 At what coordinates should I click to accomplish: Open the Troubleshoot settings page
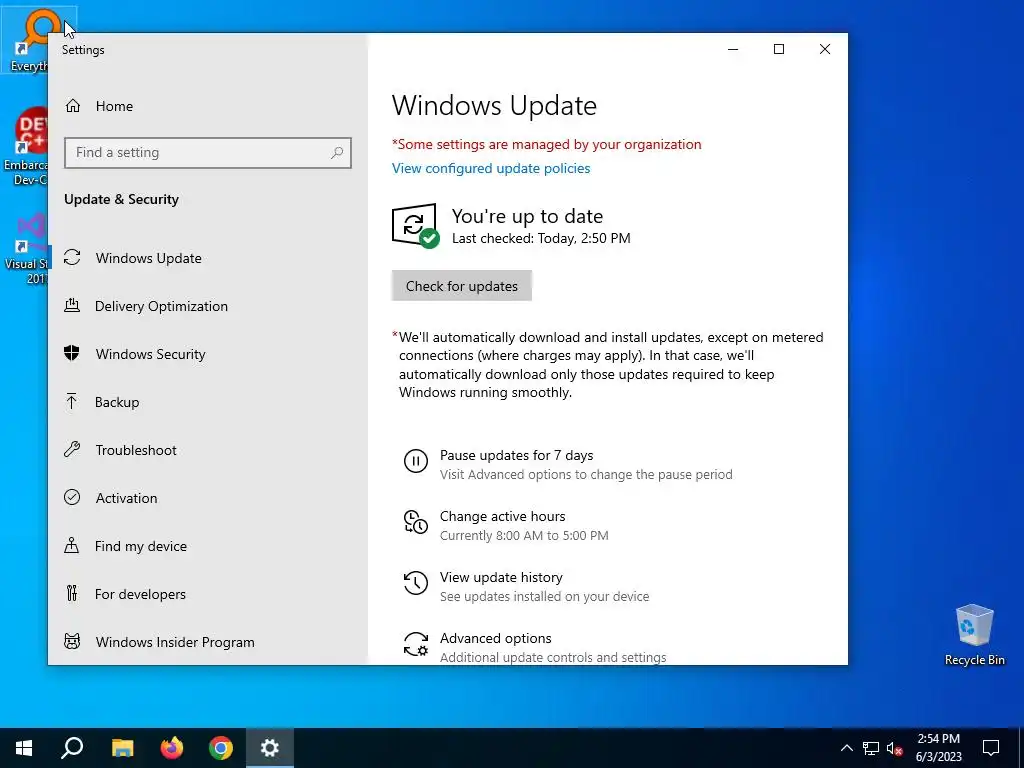[x=208, y=449]
